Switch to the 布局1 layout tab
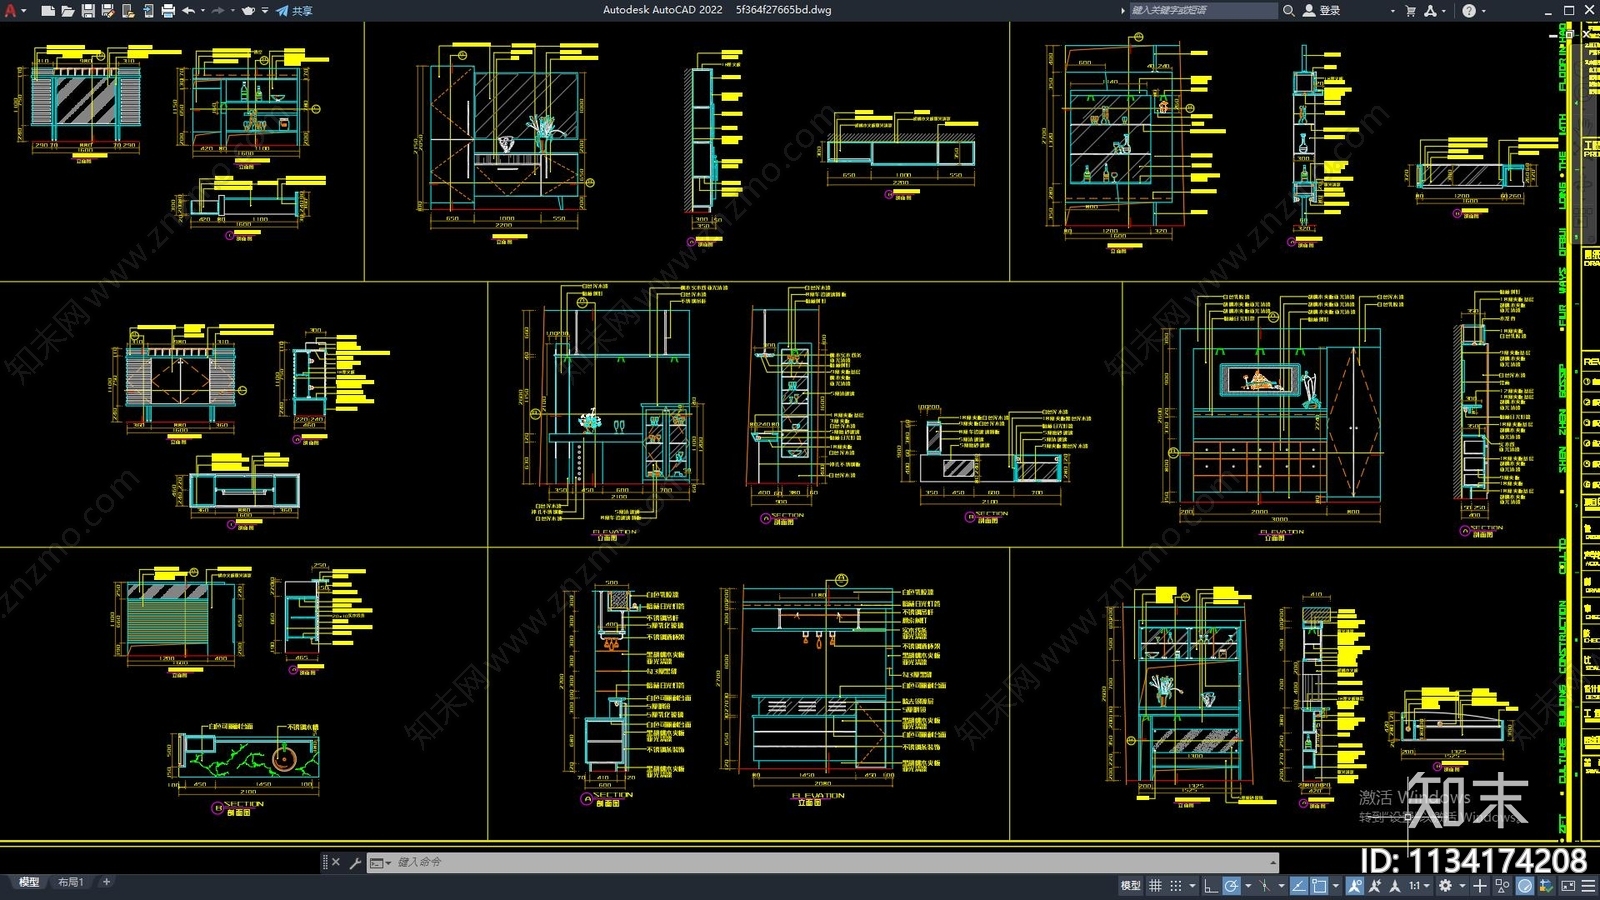This screenshot has height=900, width=1600. (x=70, y=882)
